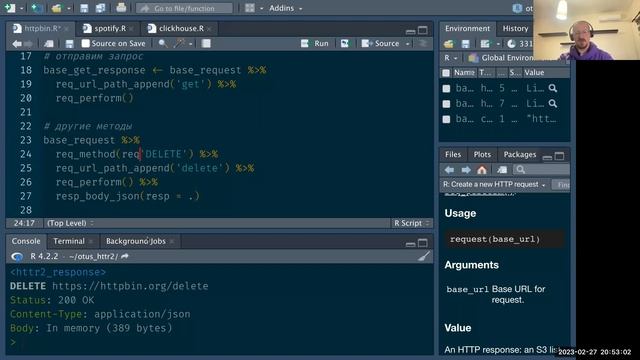Sort Environment variables by Name column header
This screenshot has width=640, height=360.
coord(464,73)
